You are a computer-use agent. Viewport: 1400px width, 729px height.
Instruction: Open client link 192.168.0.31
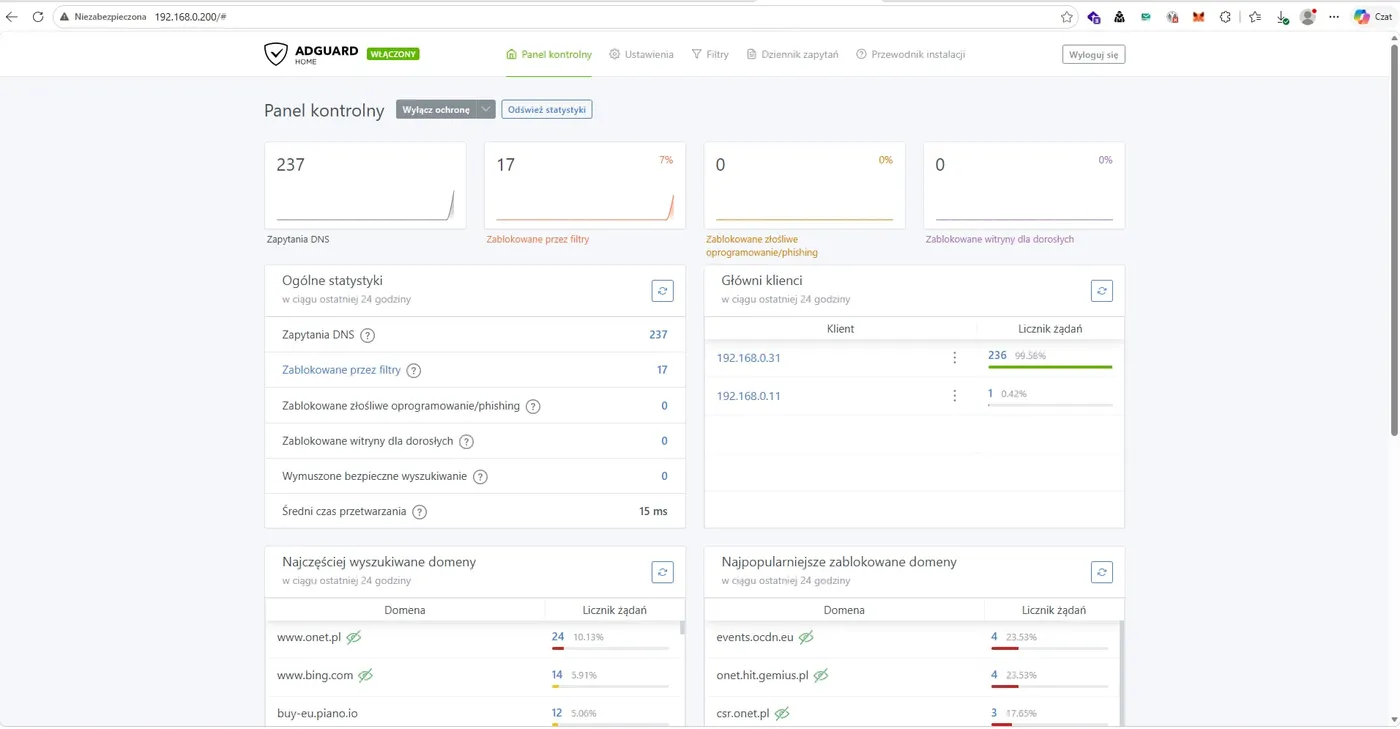pos(748,358)
